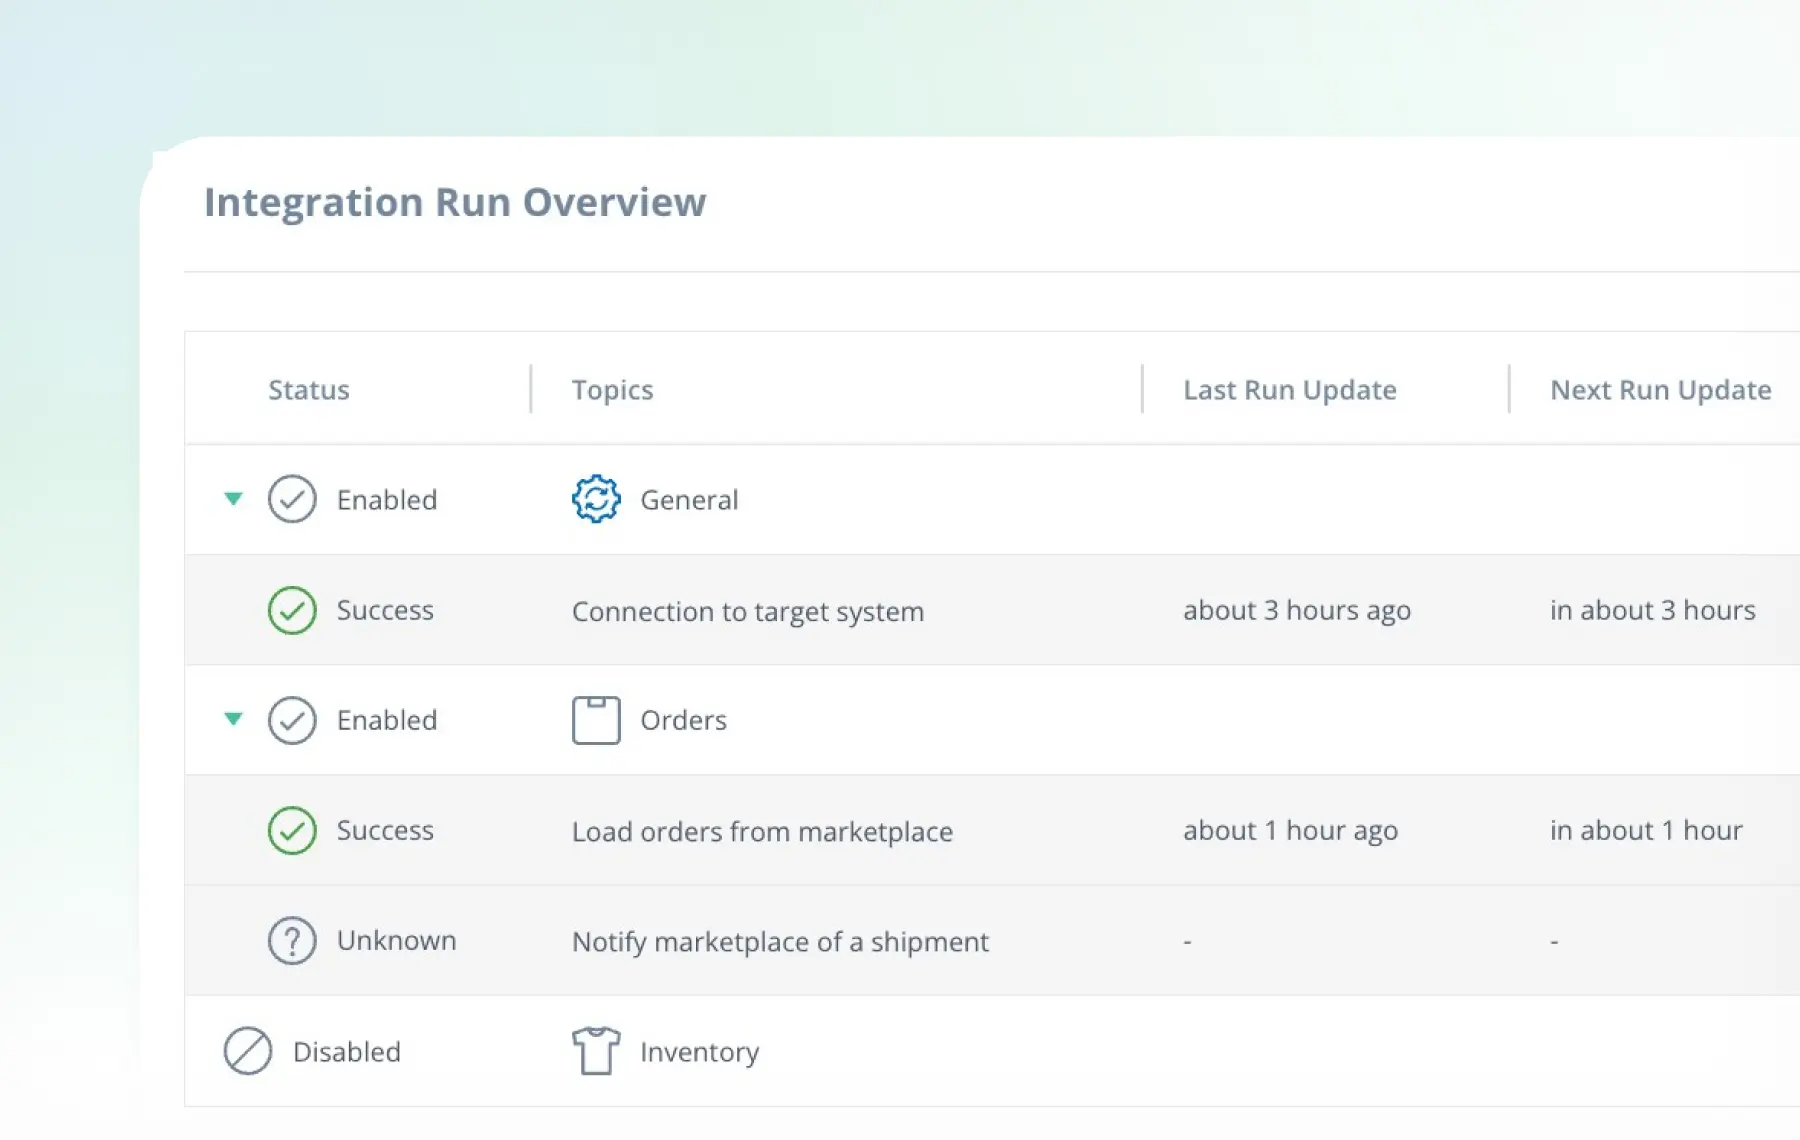1800x1140 pixels.
Task: Click the Inventory t-shirt icon
Action: click(596, 1051)
